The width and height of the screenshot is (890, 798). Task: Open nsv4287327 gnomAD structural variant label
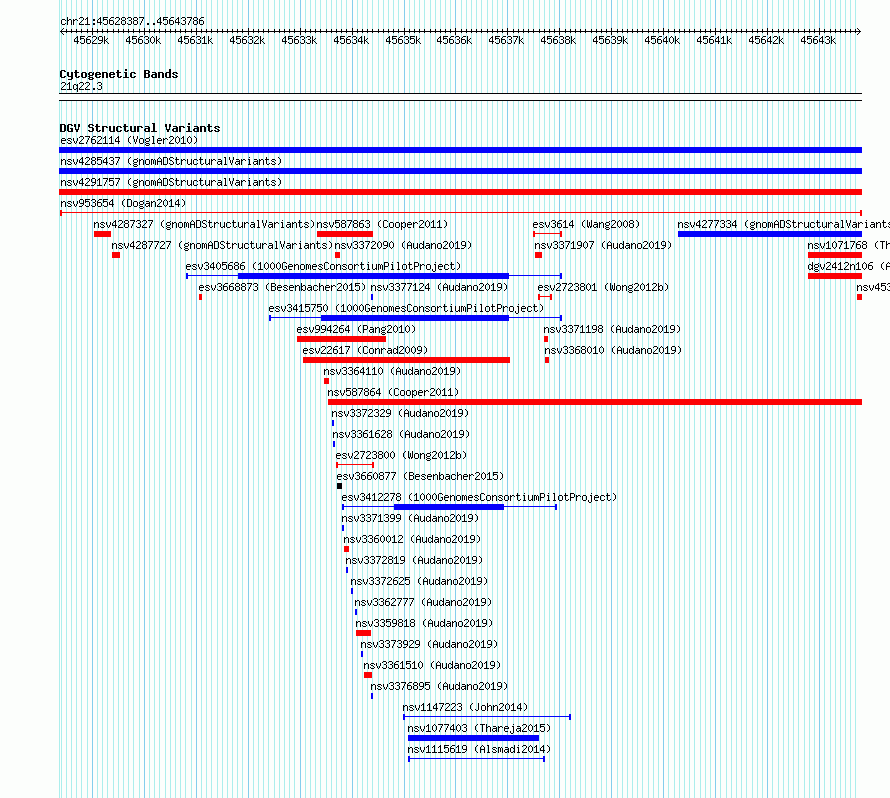coord(204,224)
